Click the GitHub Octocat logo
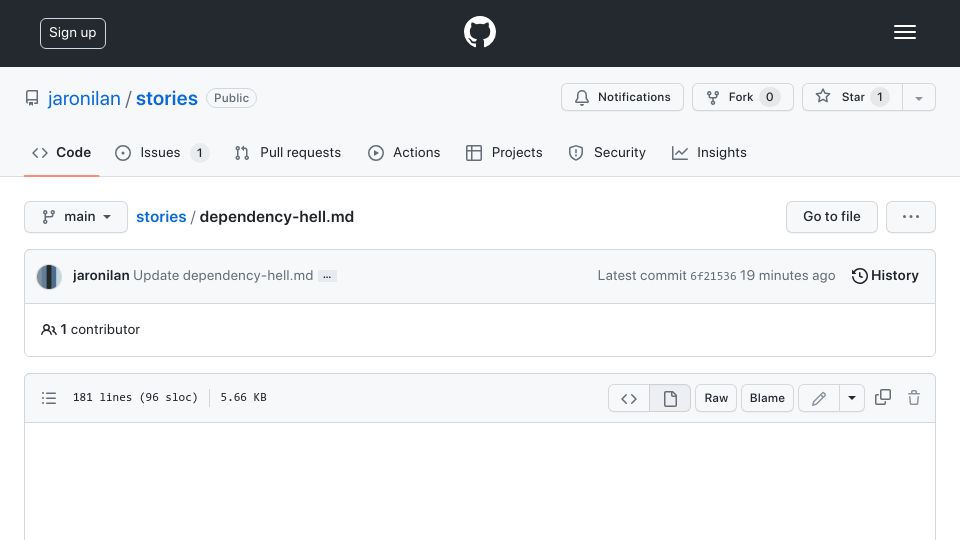This screenshot has height=540, width=960. tap(479, 32)
